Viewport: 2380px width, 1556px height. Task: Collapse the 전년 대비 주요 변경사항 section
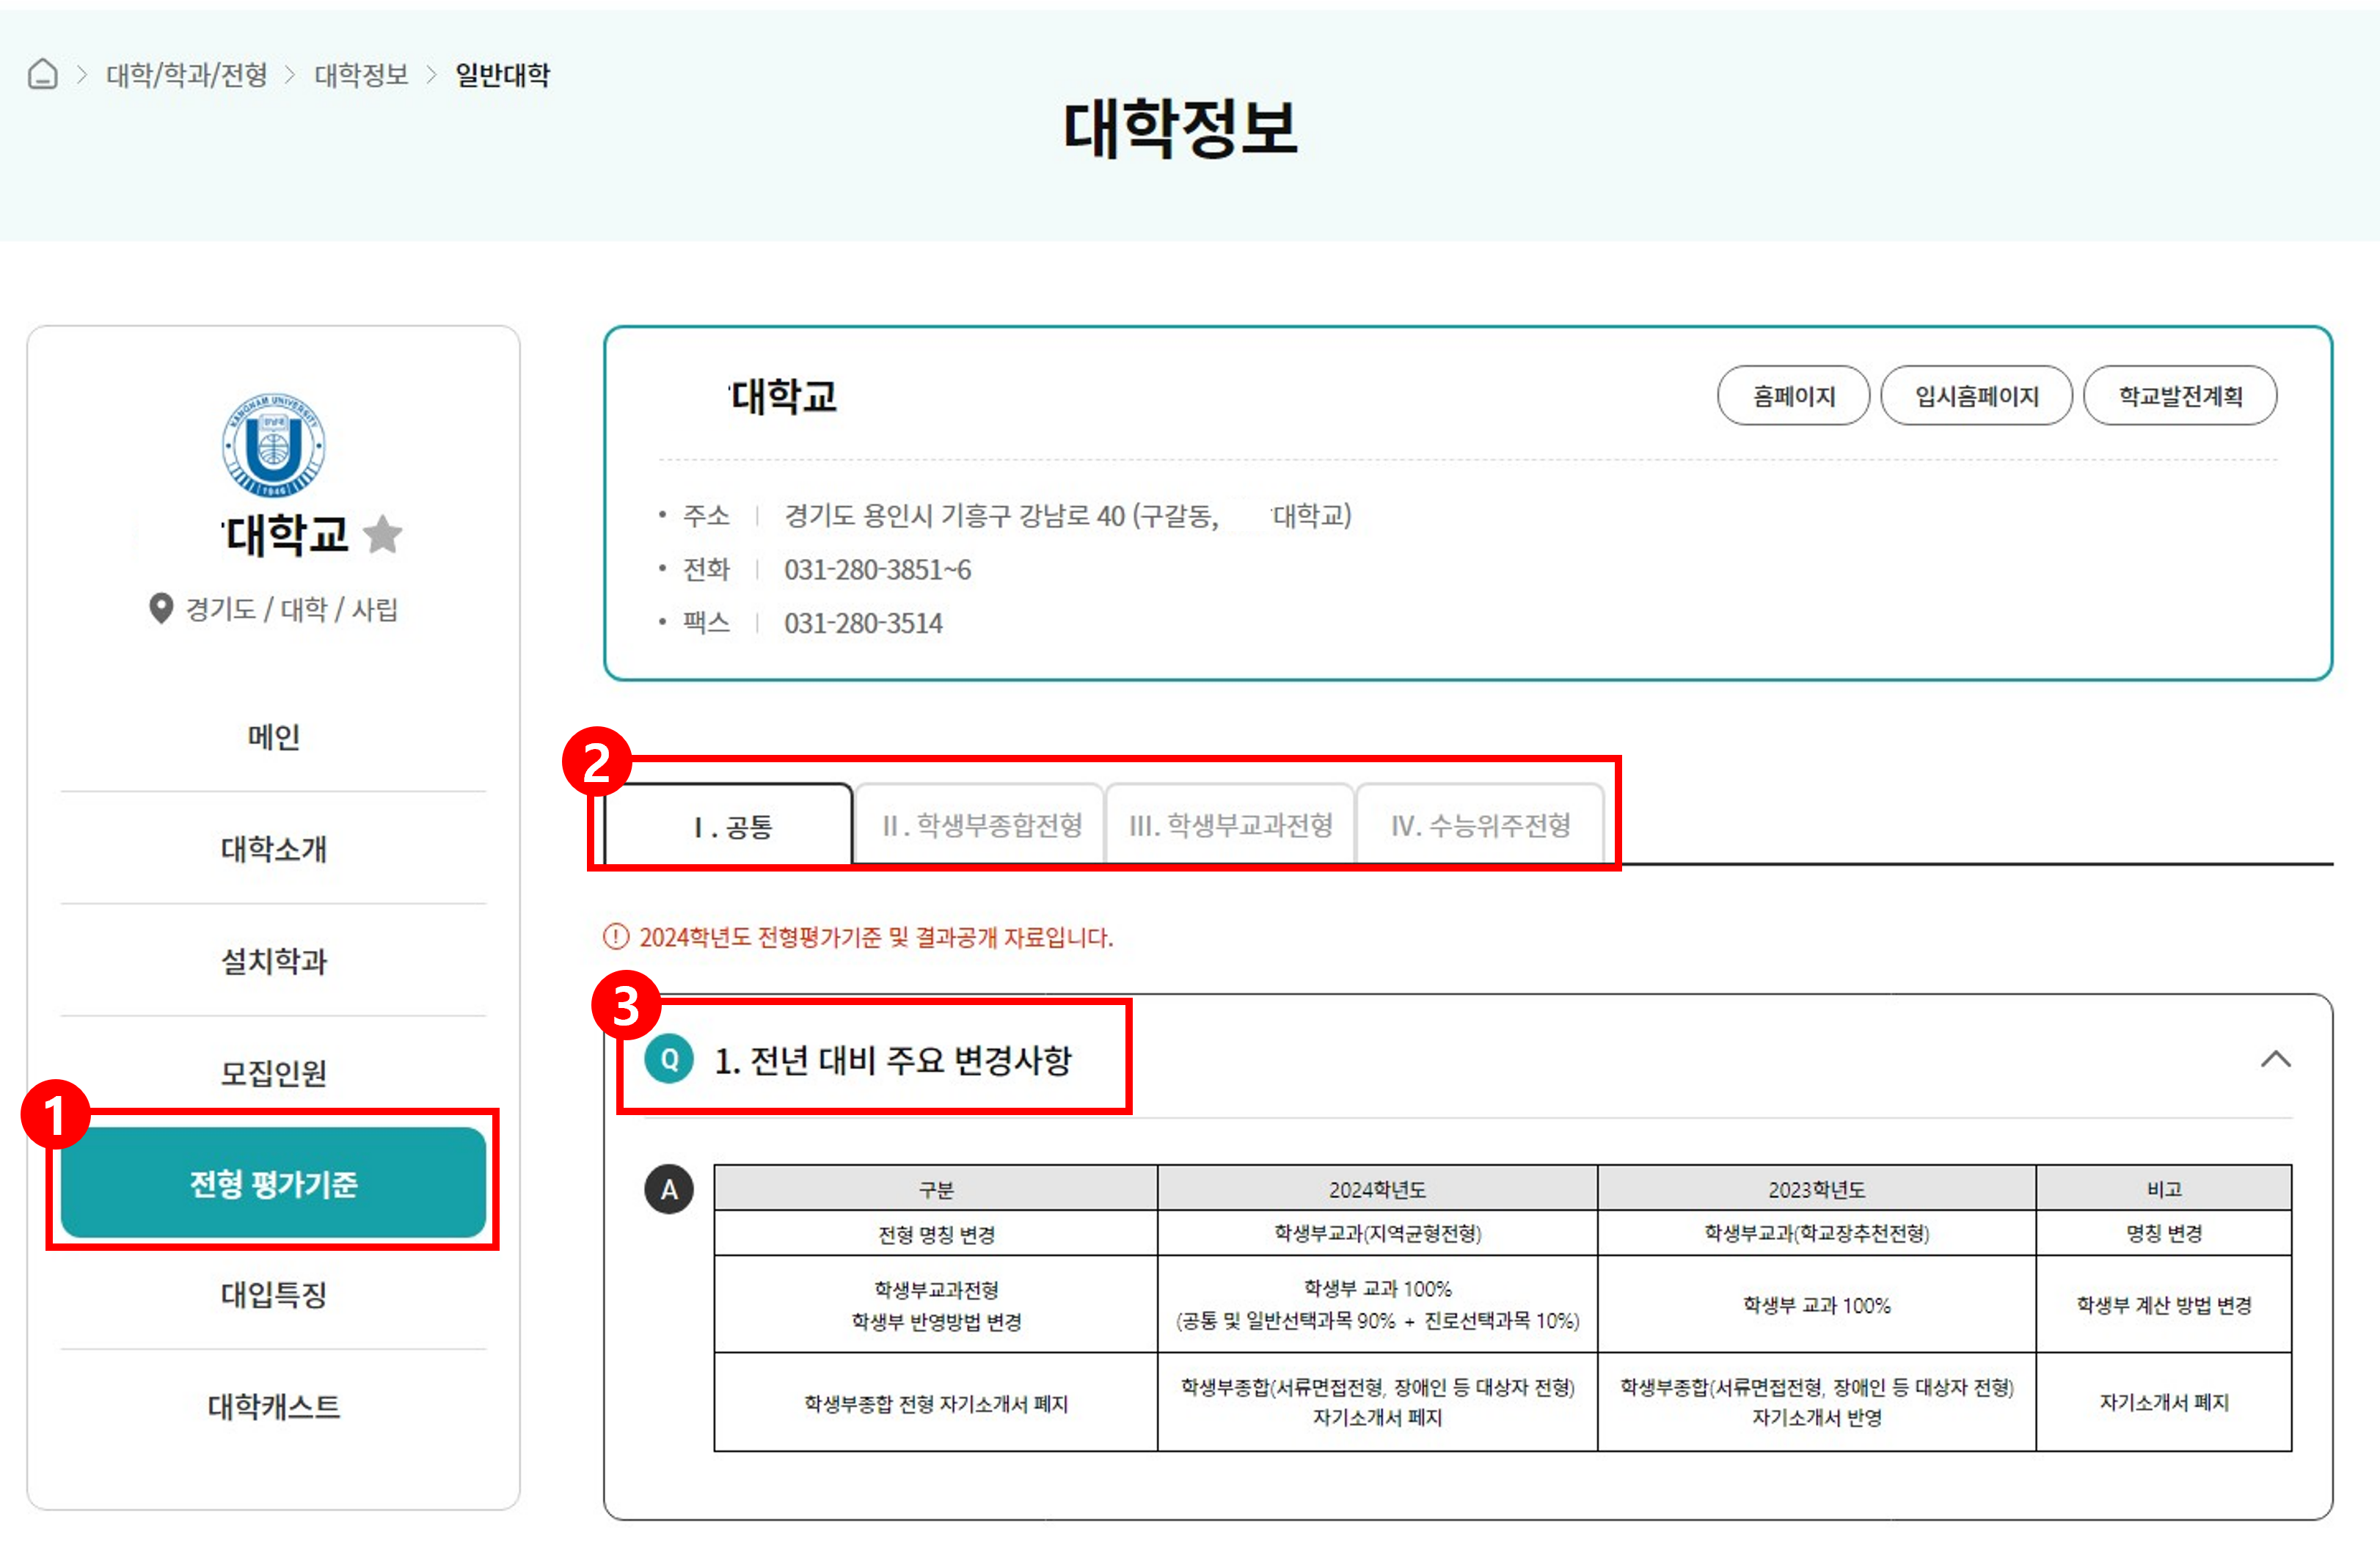coord(2275,1059)
